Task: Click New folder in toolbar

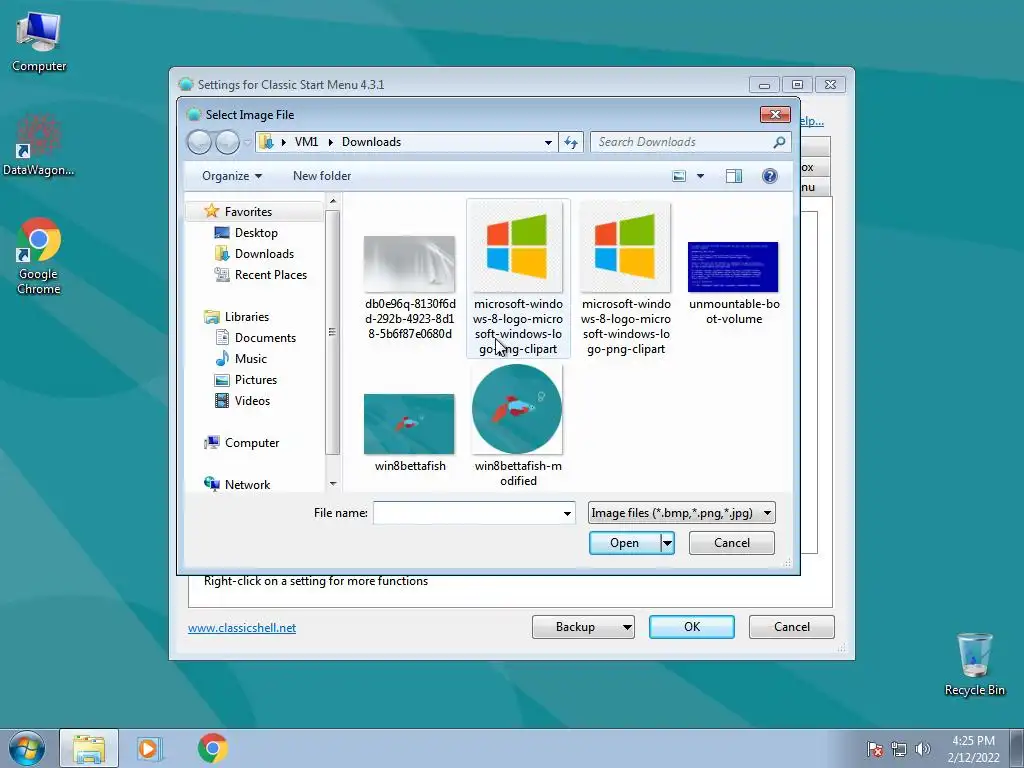Action: point(322,176)
